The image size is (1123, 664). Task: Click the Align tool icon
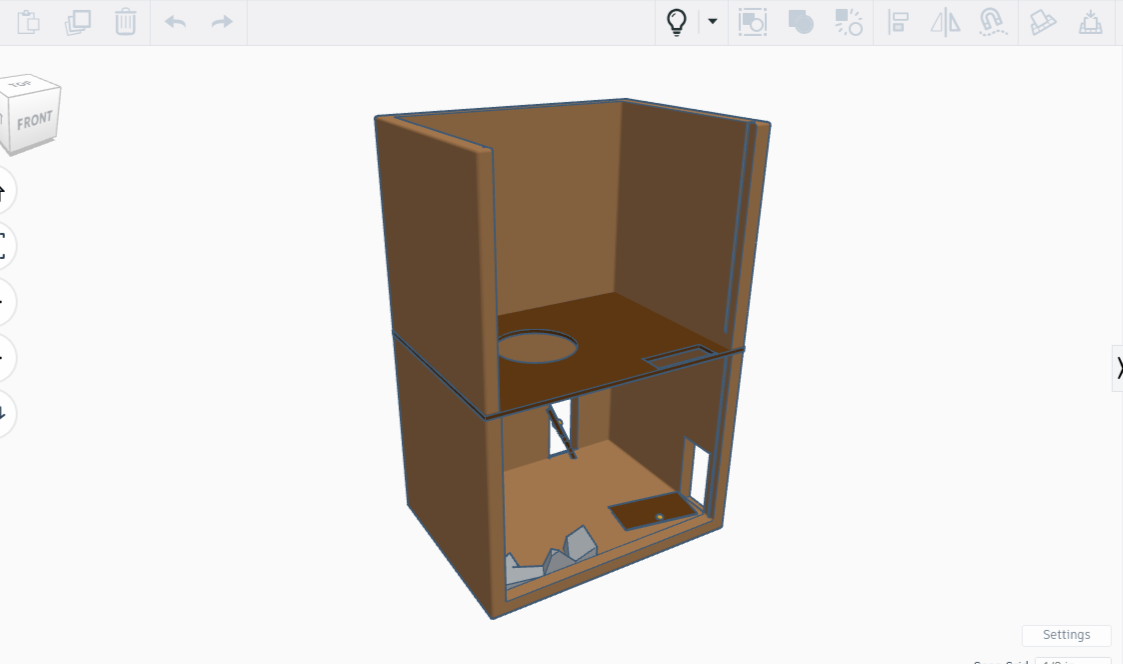tap(898, 22)
